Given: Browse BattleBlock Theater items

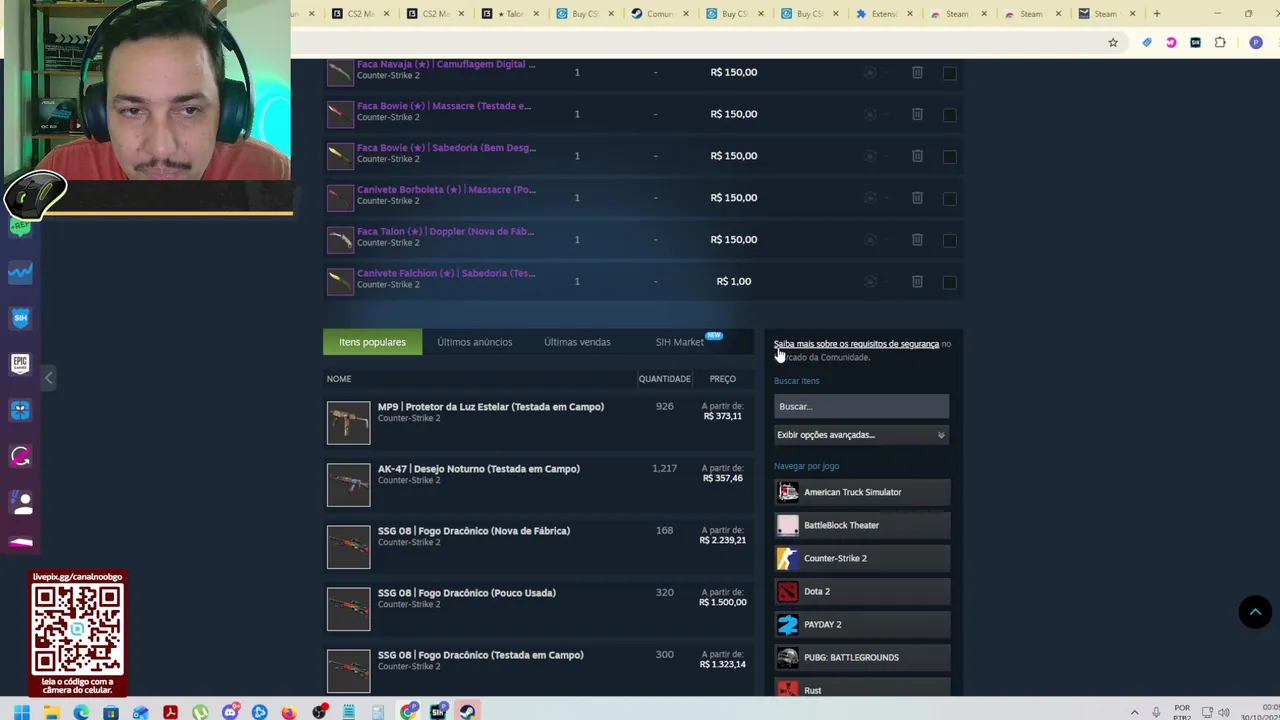Looking at the screenshot, I should tap(861, 525).
